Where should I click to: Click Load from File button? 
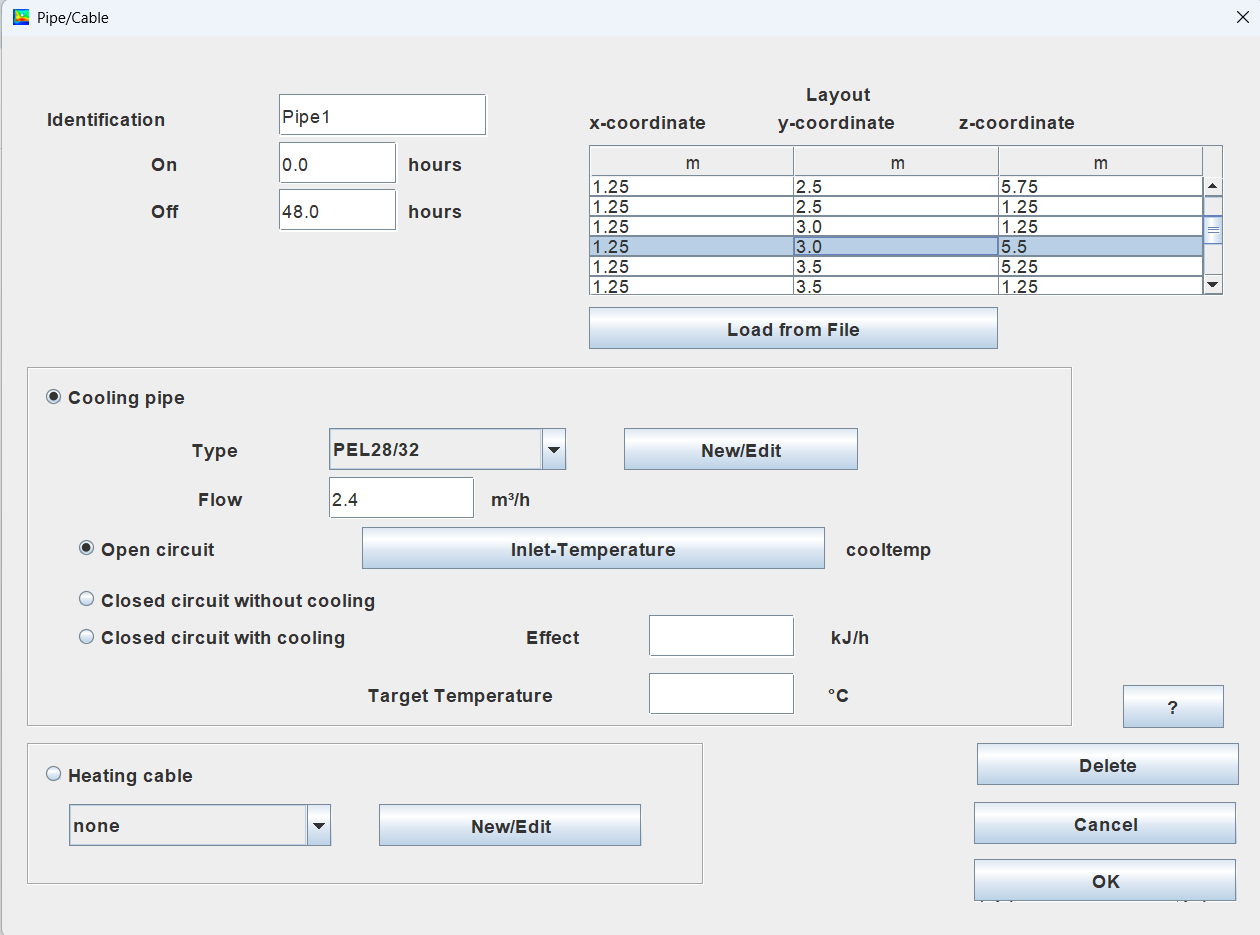[793, 329]
